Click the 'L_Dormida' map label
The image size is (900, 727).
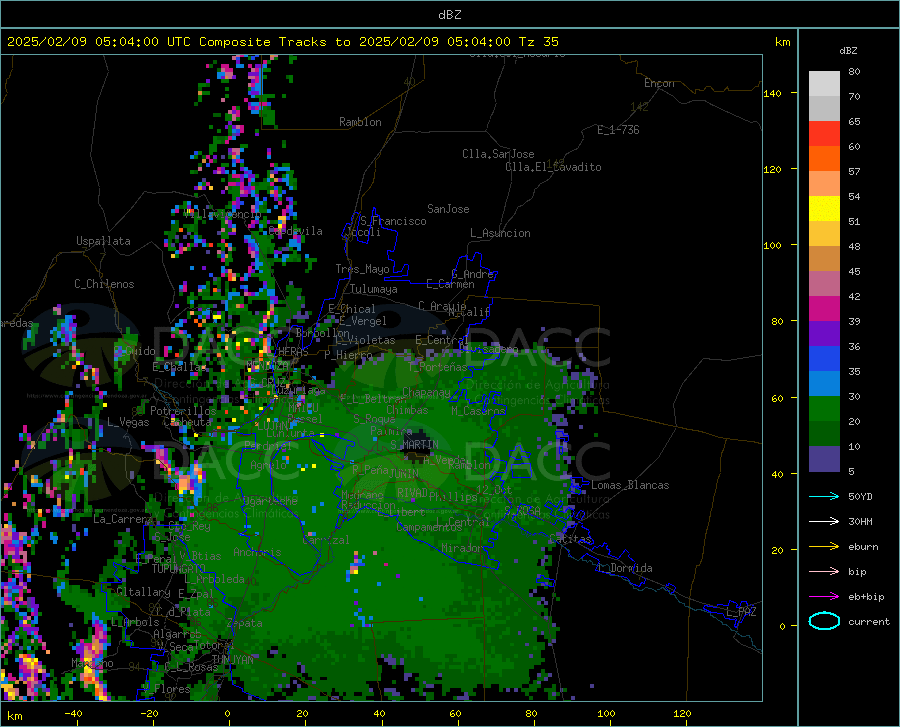624,568
